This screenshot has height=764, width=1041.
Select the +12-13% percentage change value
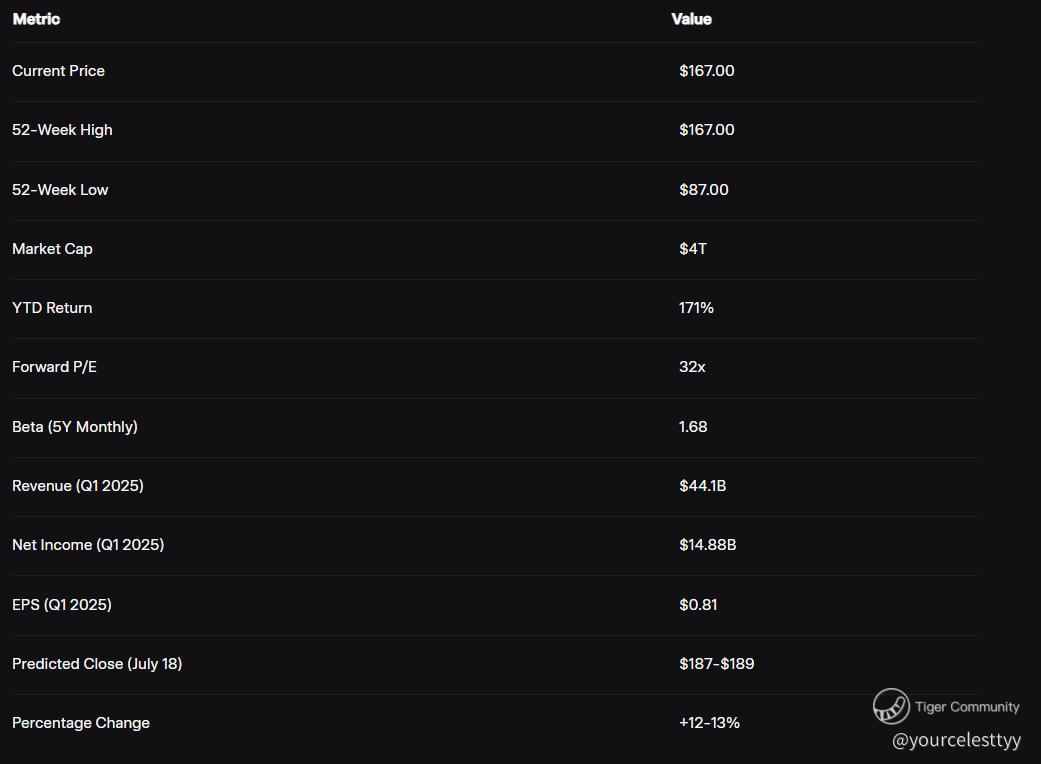tap(709, 723)
